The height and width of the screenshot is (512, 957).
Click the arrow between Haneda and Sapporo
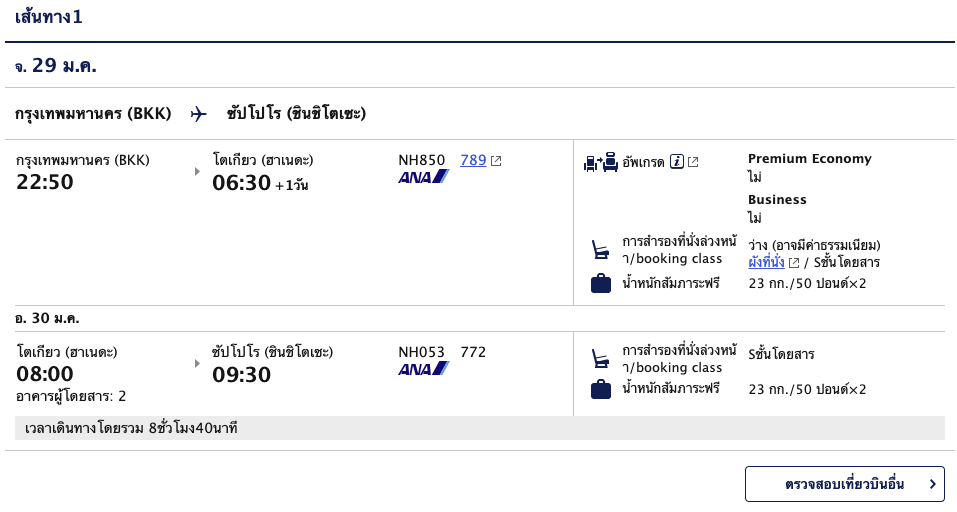tap(197, 363)
